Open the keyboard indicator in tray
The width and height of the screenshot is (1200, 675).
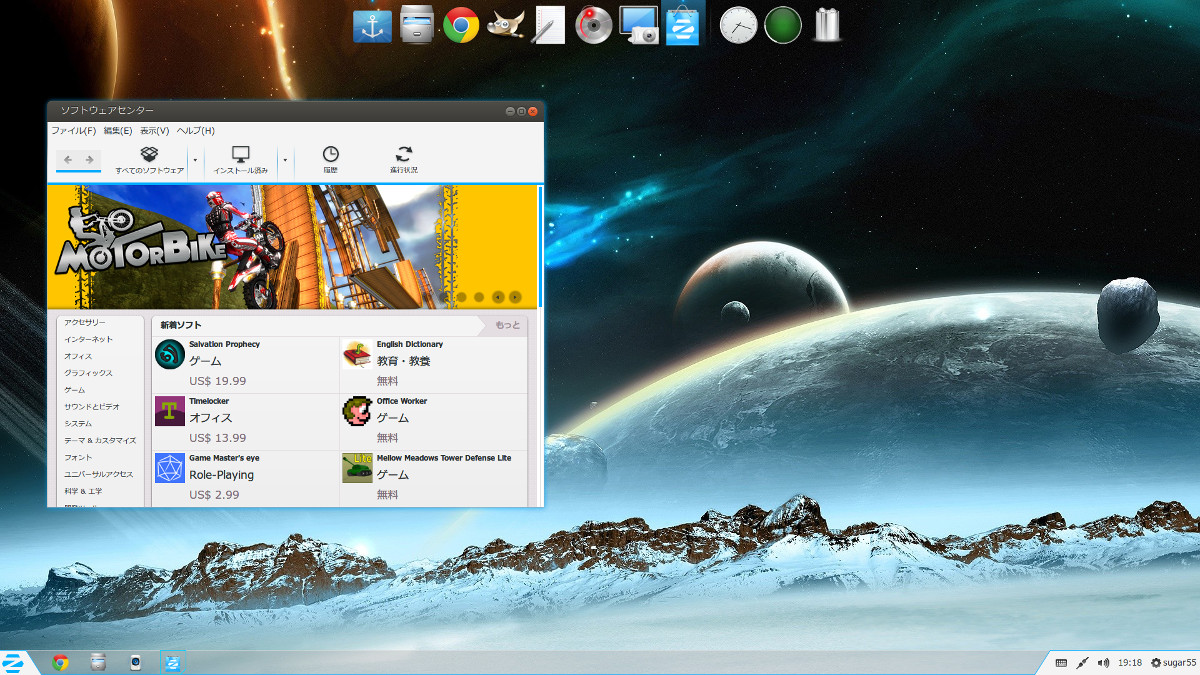pos(1061,662)
